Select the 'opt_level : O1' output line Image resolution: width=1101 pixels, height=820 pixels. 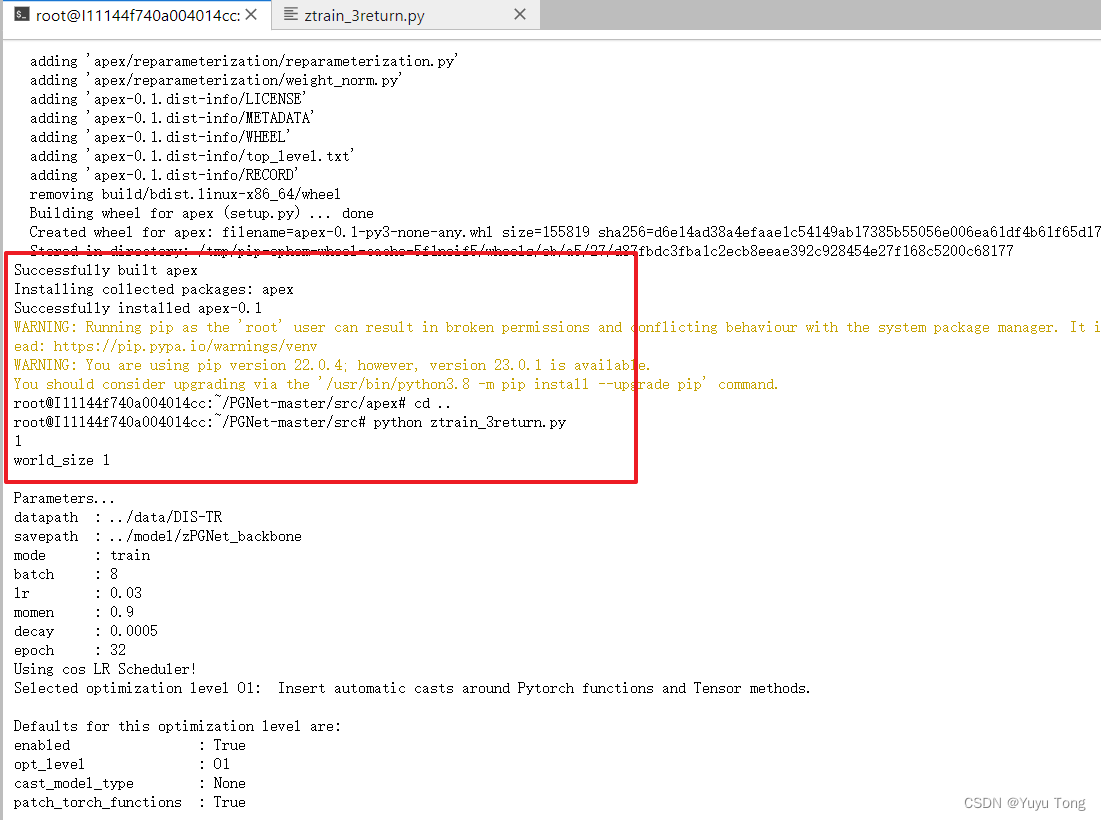point(120,764)
